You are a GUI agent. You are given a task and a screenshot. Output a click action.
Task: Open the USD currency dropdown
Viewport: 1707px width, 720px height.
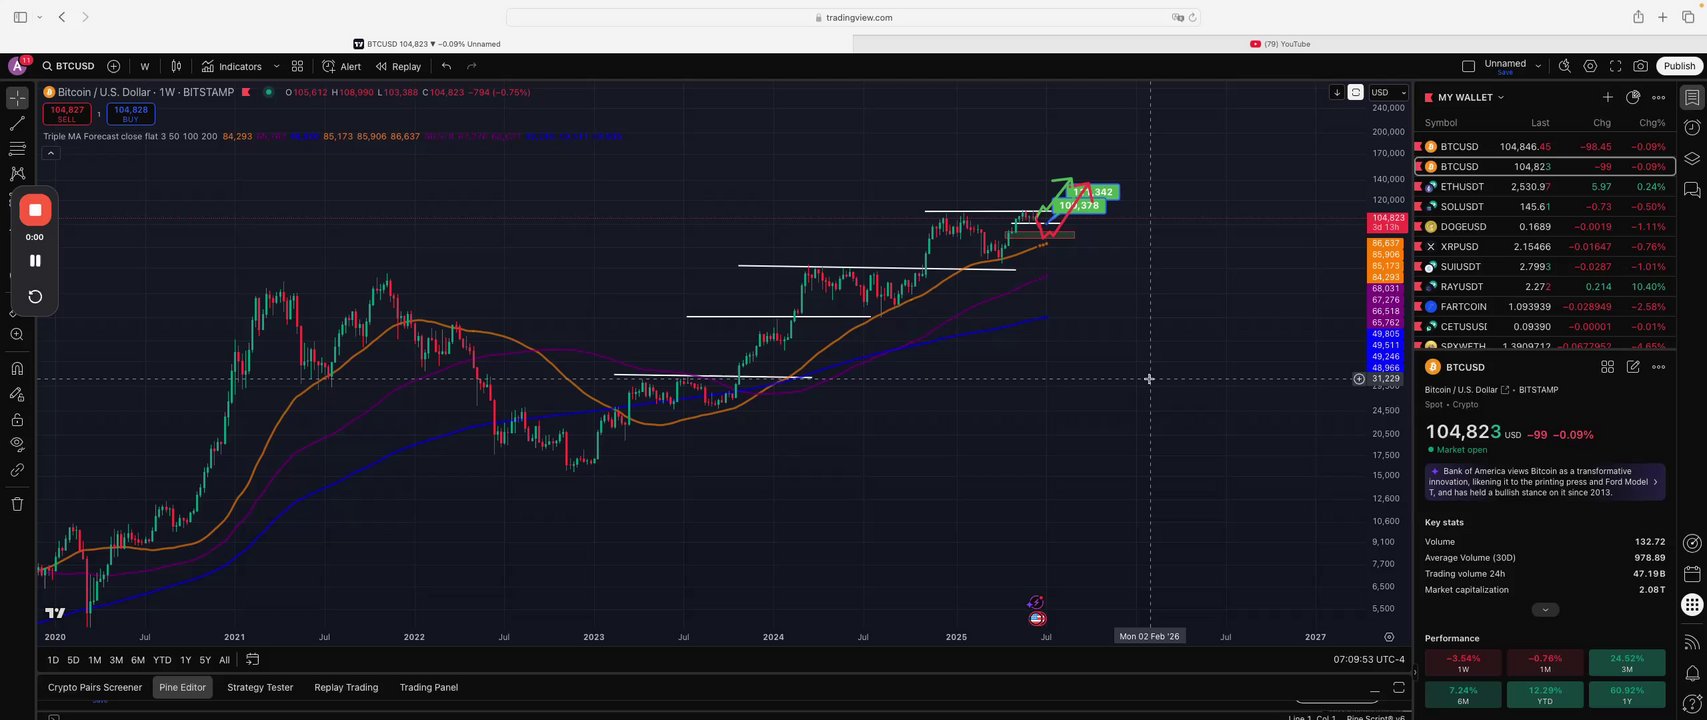[x=1389, y=92]
